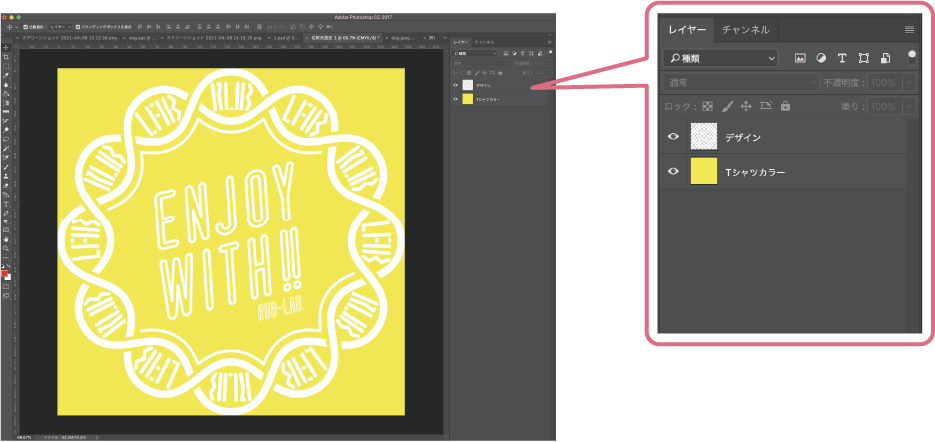Click the lock position icon in enlarged Layers panel
Viewport: 935px width, 442px height.
click(746, 106)
